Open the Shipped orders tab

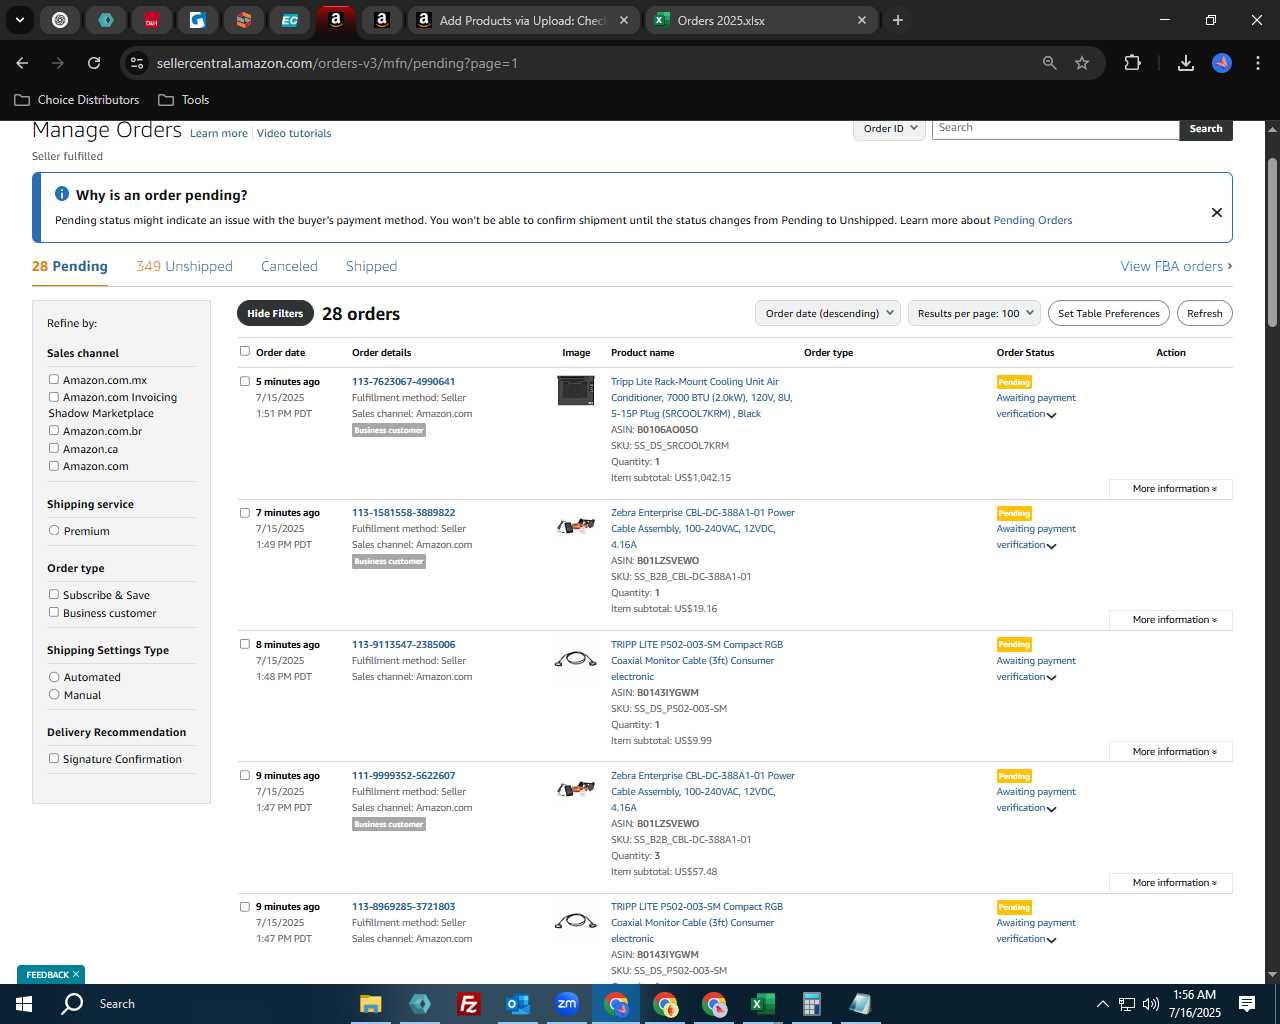[371, 266]
